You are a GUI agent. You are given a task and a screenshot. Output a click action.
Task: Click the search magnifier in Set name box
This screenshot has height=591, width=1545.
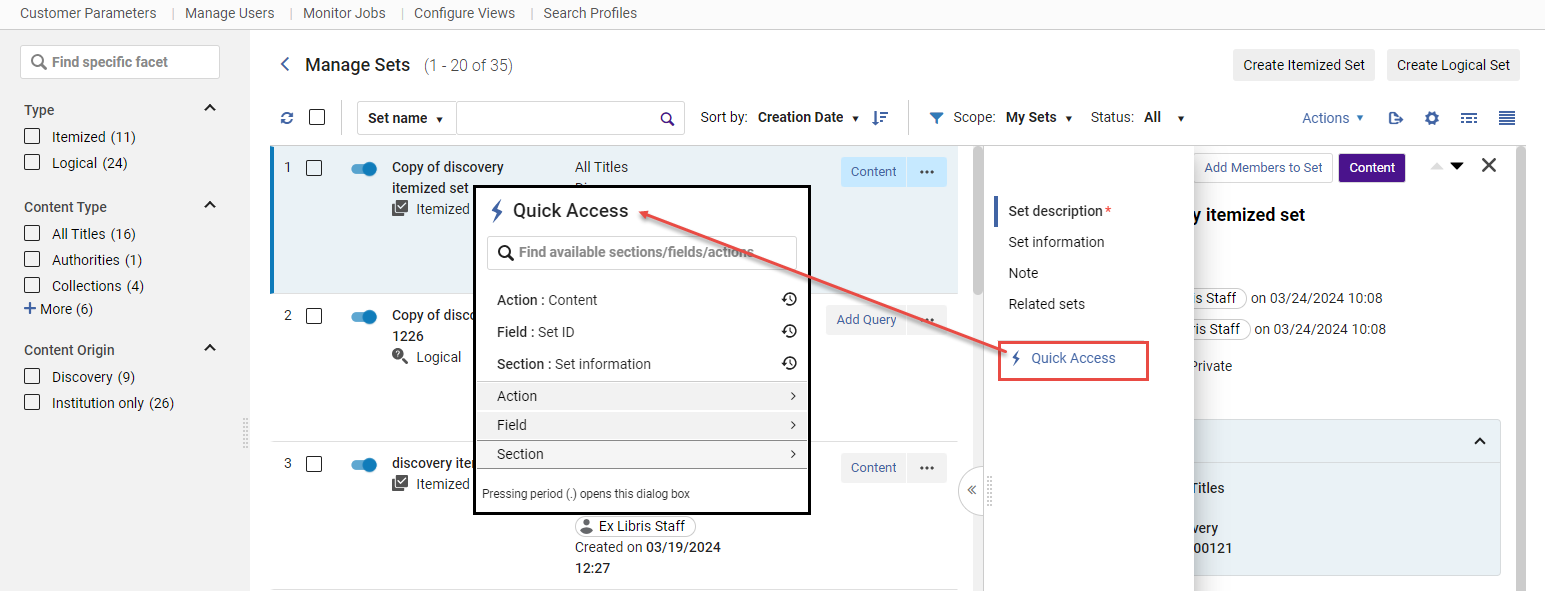(667, 118)
